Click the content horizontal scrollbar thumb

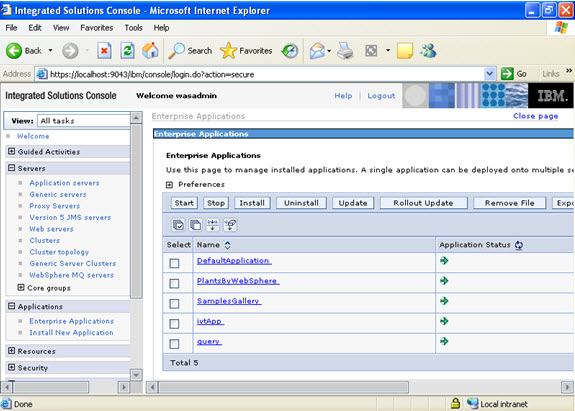point(283,387)
